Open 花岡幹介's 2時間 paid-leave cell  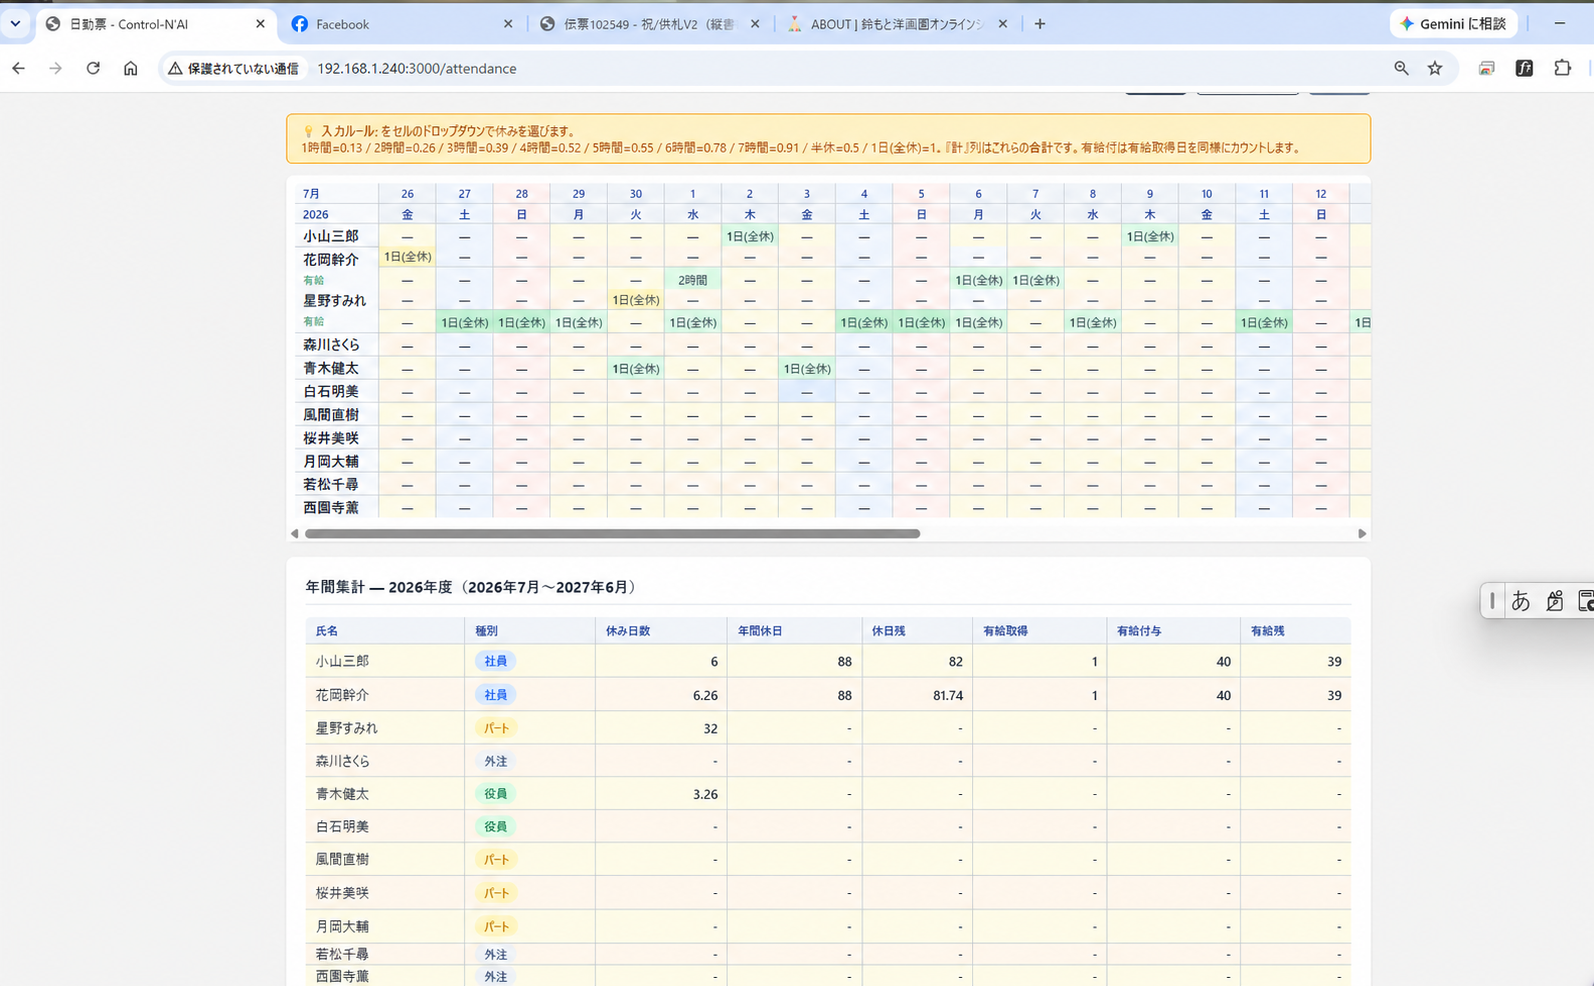tap(692, 280)
